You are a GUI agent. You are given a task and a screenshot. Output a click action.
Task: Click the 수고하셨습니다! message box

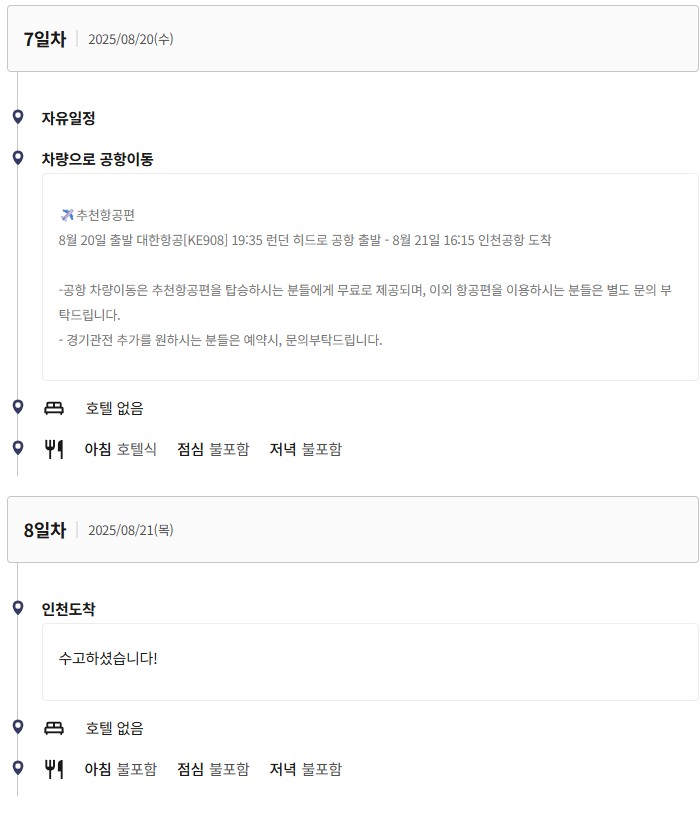pyautogui.click(x=370, y=662)
